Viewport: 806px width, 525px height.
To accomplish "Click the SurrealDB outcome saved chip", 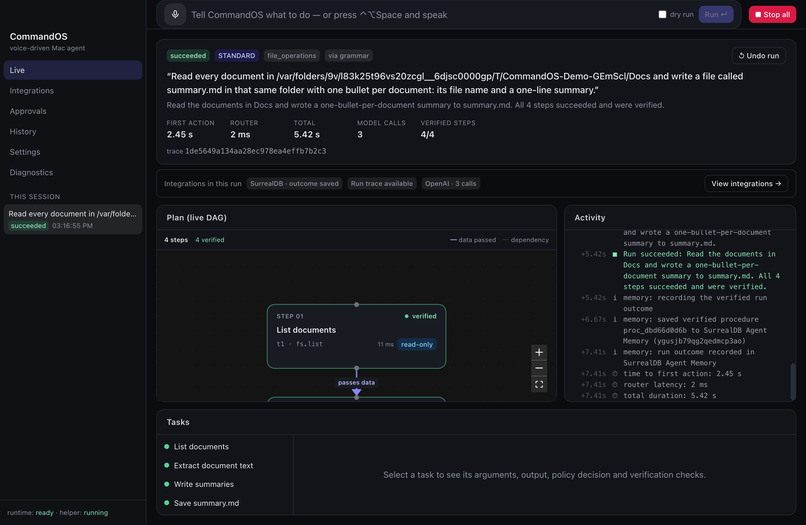I will pyautogui.click(x=294, y=184).
